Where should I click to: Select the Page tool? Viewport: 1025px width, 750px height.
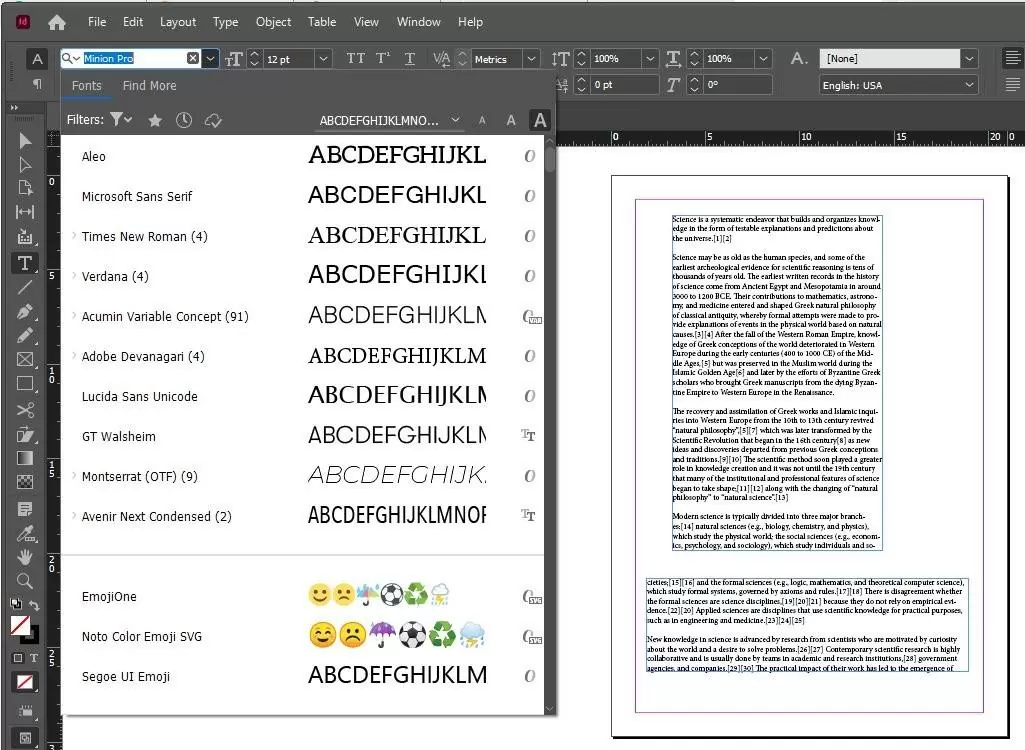(25, 188)
